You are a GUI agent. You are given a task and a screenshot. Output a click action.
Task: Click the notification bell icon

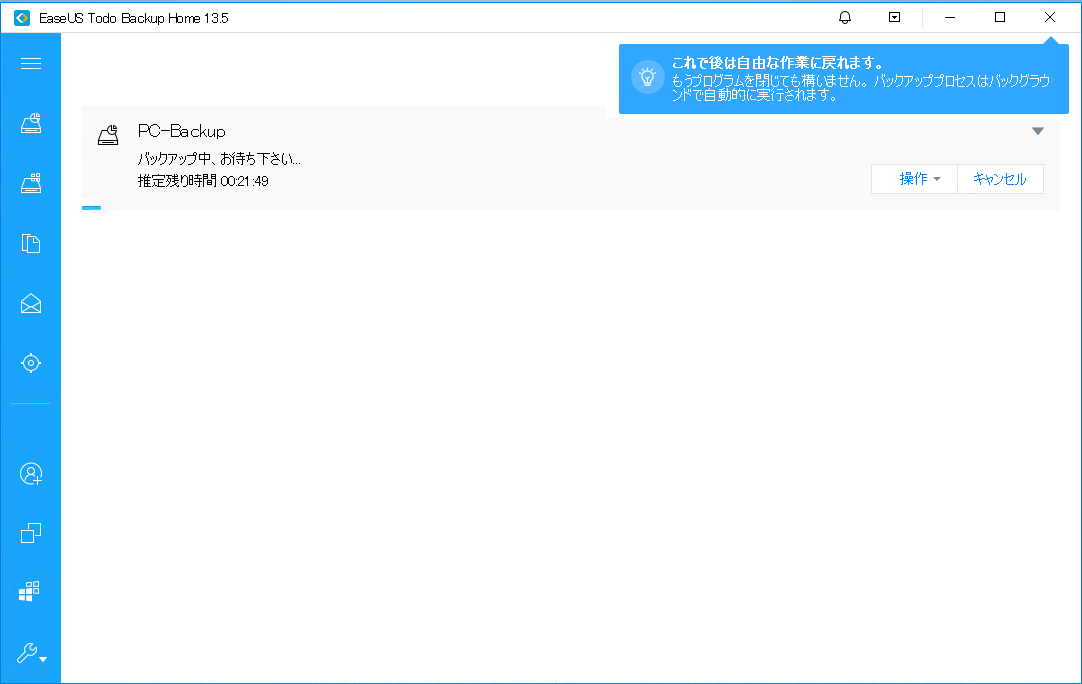coord(845,17)
